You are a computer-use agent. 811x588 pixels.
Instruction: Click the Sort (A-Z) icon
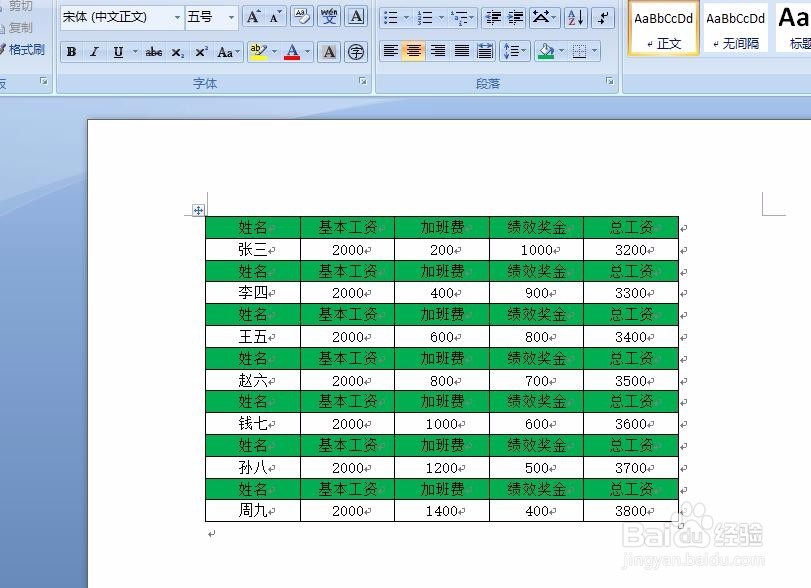pos(576,18)
